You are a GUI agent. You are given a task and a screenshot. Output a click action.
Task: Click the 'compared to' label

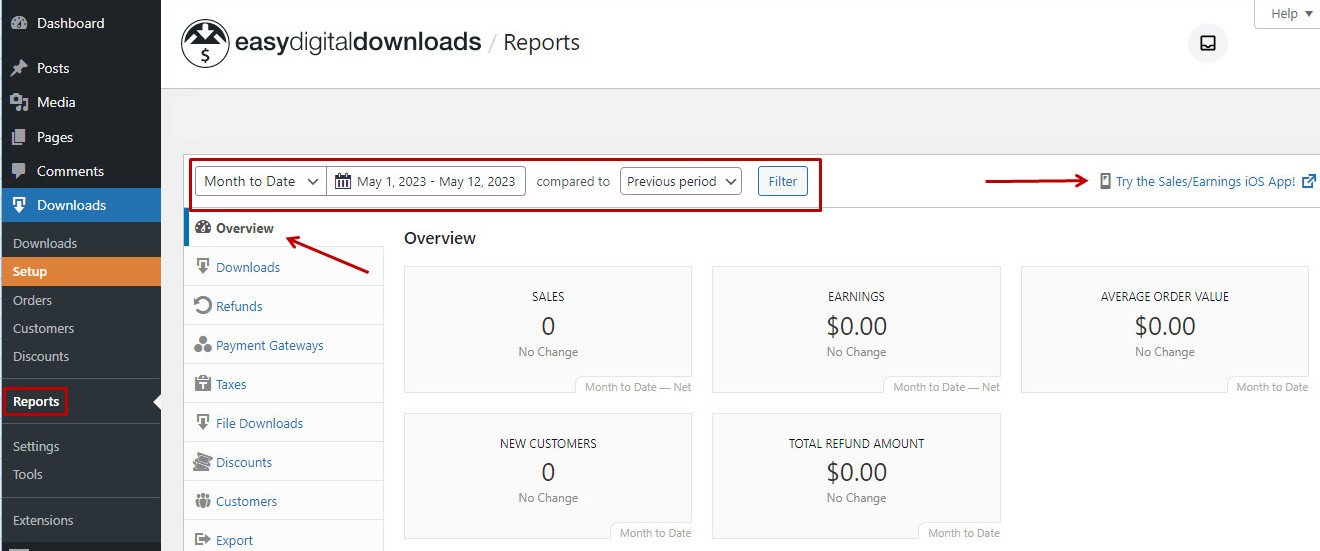[573, 181]
